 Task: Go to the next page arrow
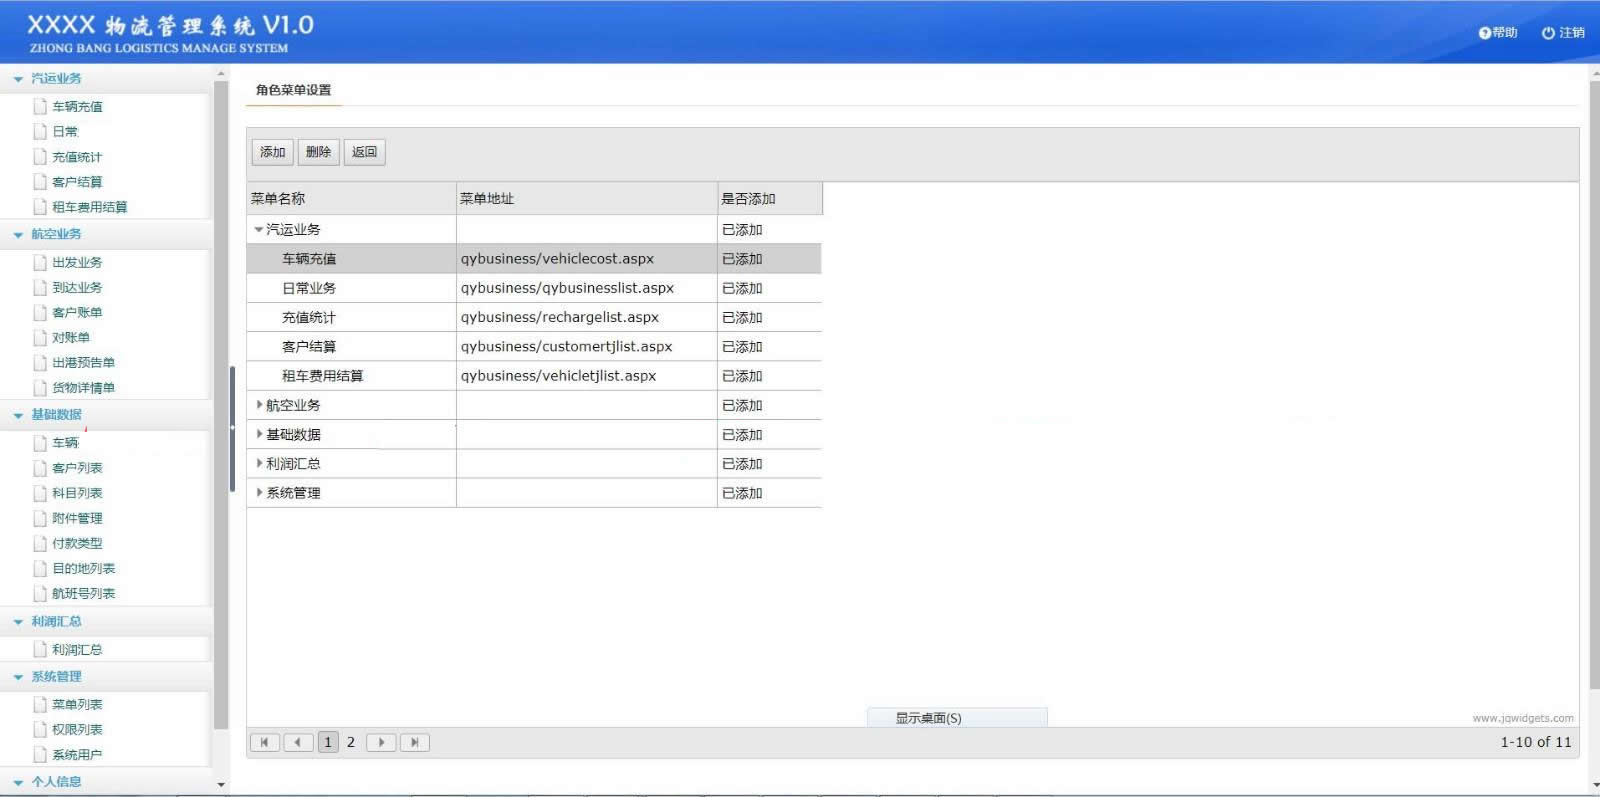381,742
